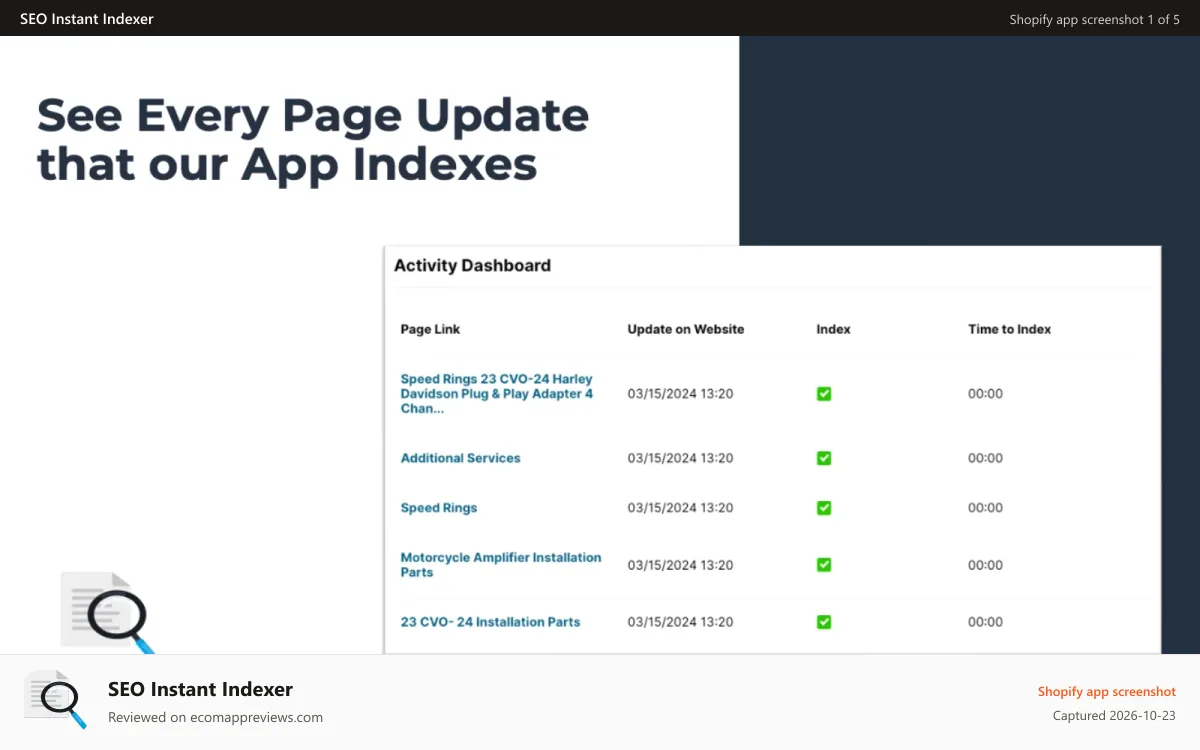1200x750 pixels.
Task: Click index checkmark for Harley Davidson Plug & Play row
Action: coord(824,394)
